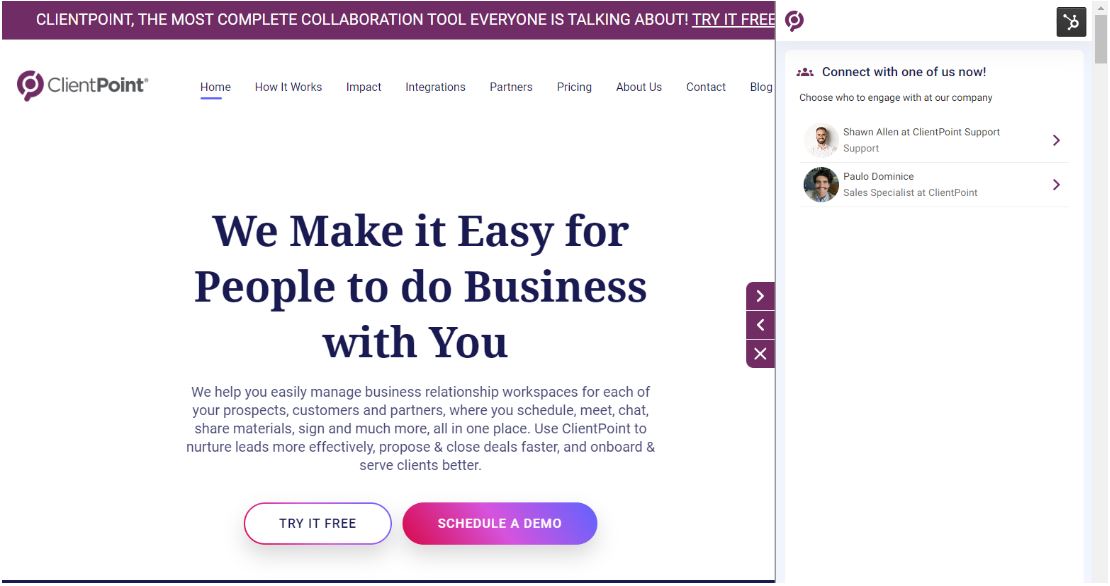Image resolution: width=1110 pixels, height=586 pixels.
Task: Click the side panel vertical scrollbar
Action: coord(1100,39)
